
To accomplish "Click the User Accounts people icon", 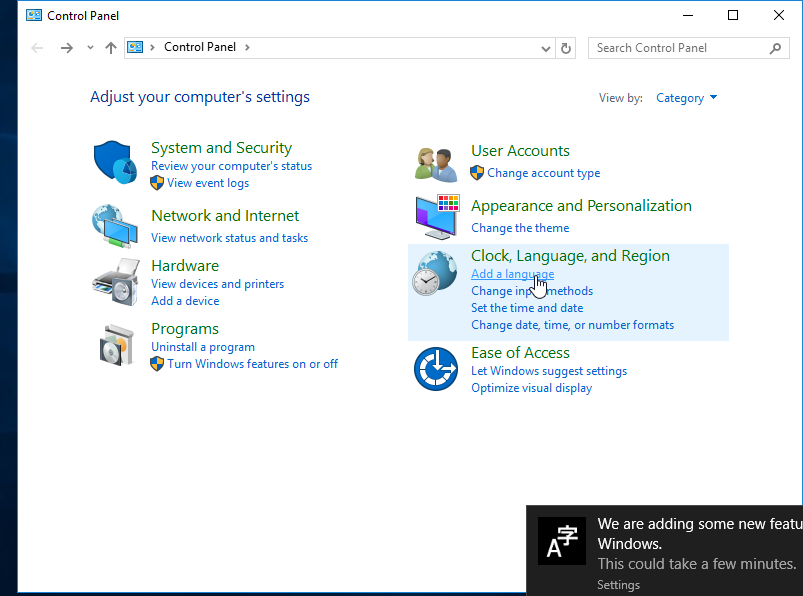I will (x=436, y=164).
